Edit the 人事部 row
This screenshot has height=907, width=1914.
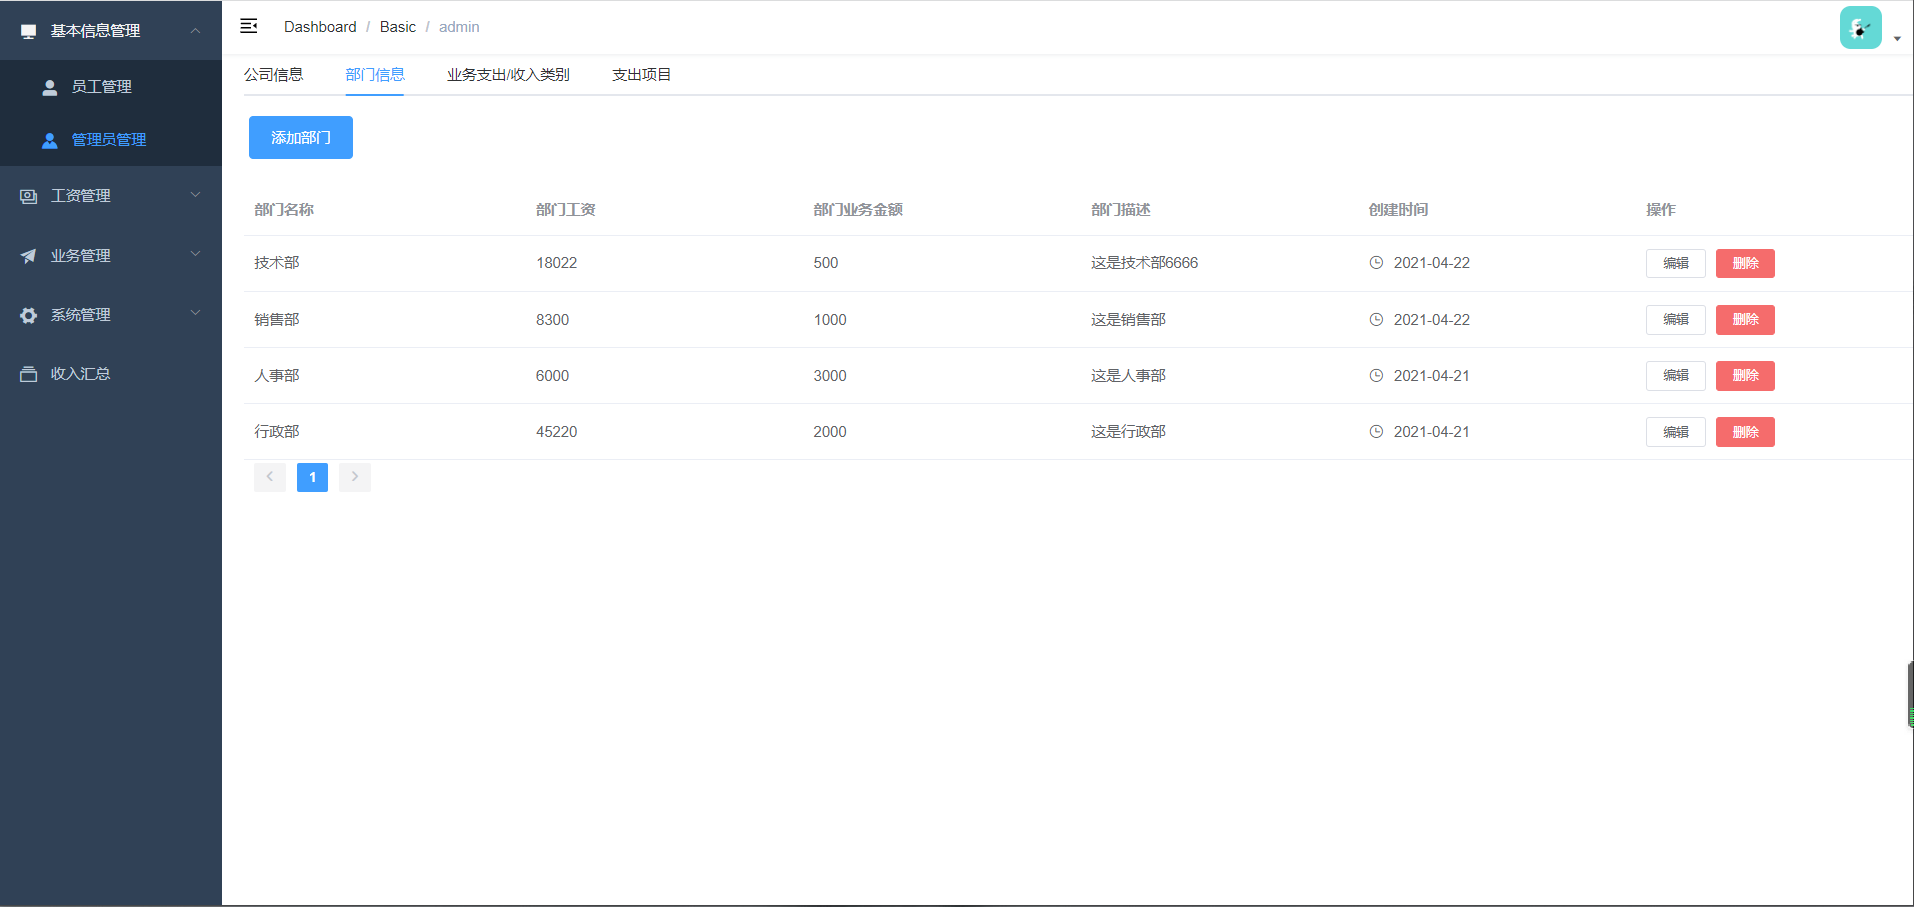[x=1676, y=376]
